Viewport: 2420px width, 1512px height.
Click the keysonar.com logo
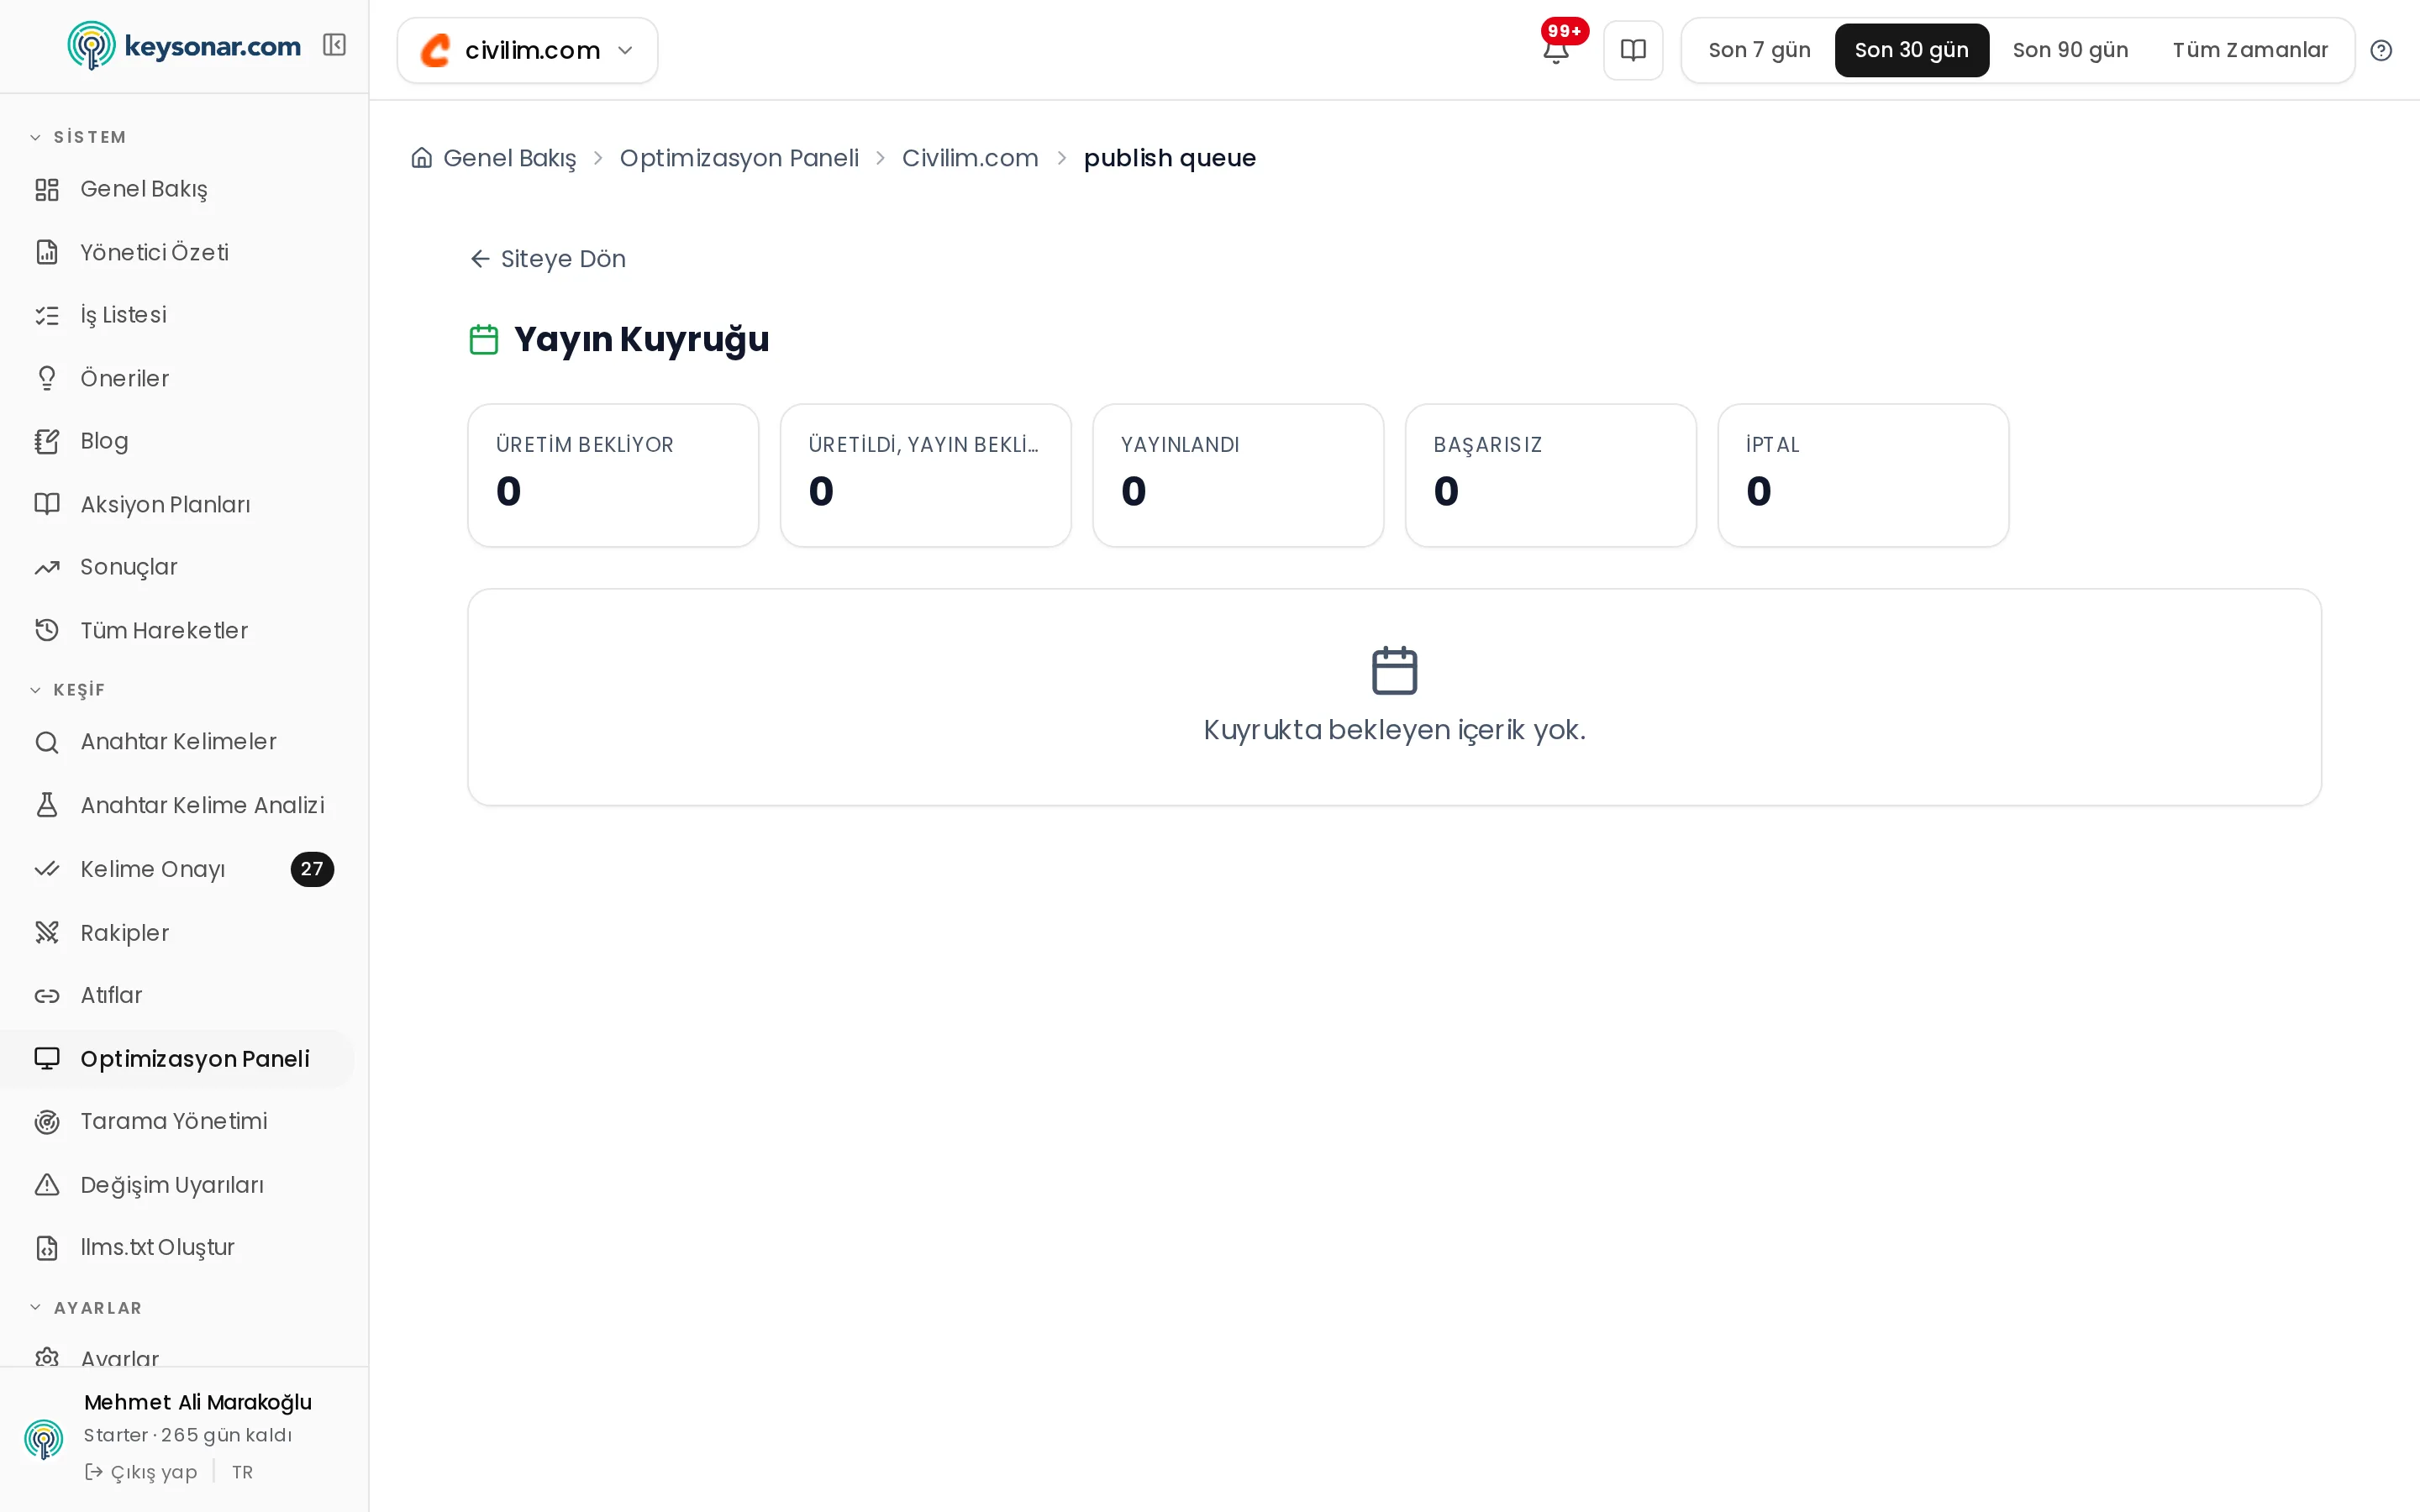click(x=184, y=46)
